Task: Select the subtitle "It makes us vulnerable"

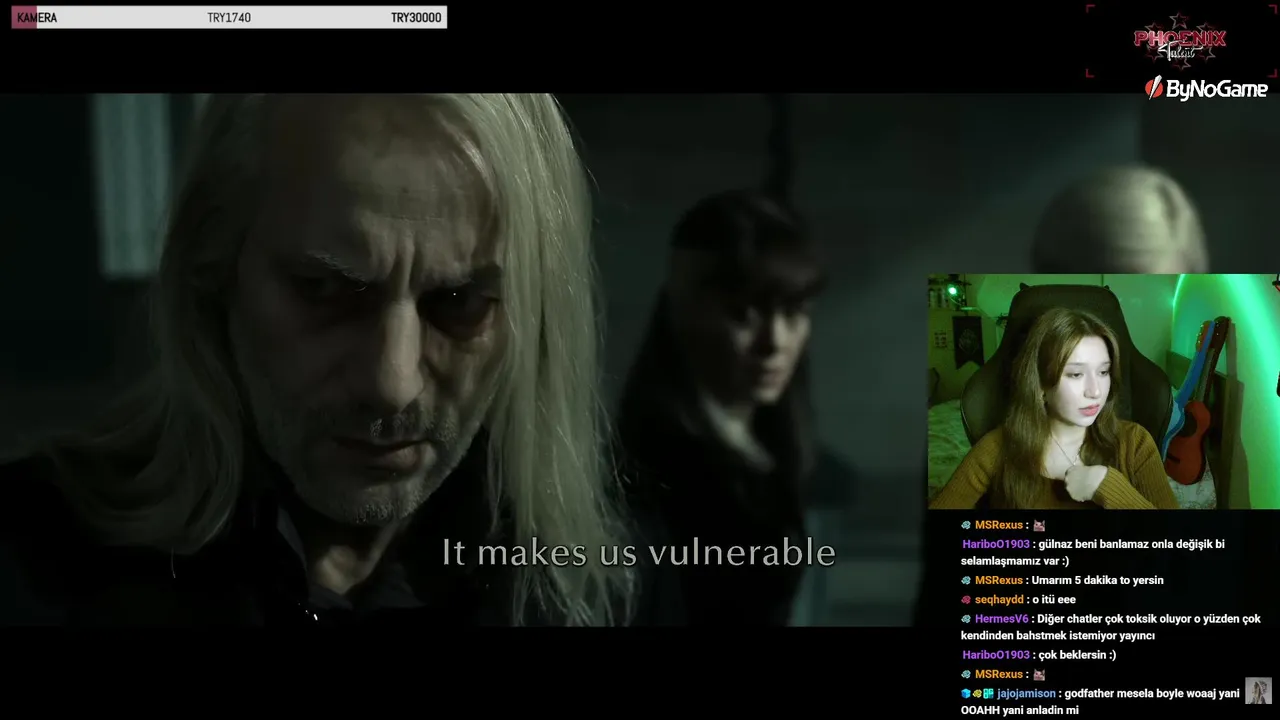Action: [x=639, y=552]
